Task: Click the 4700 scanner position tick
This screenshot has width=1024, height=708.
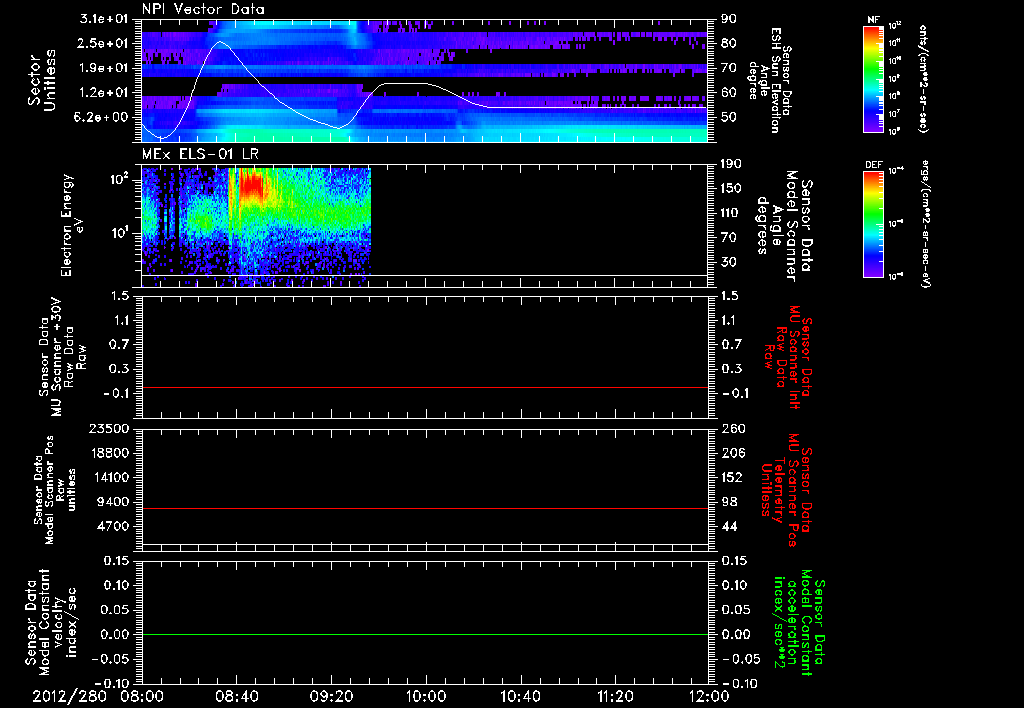Action: [114, 526]
